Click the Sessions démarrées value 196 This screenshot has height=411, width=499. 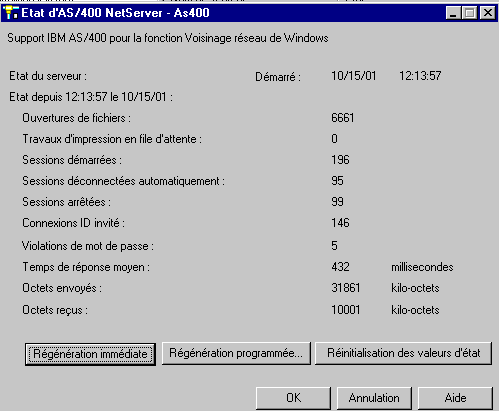(340, 160)
